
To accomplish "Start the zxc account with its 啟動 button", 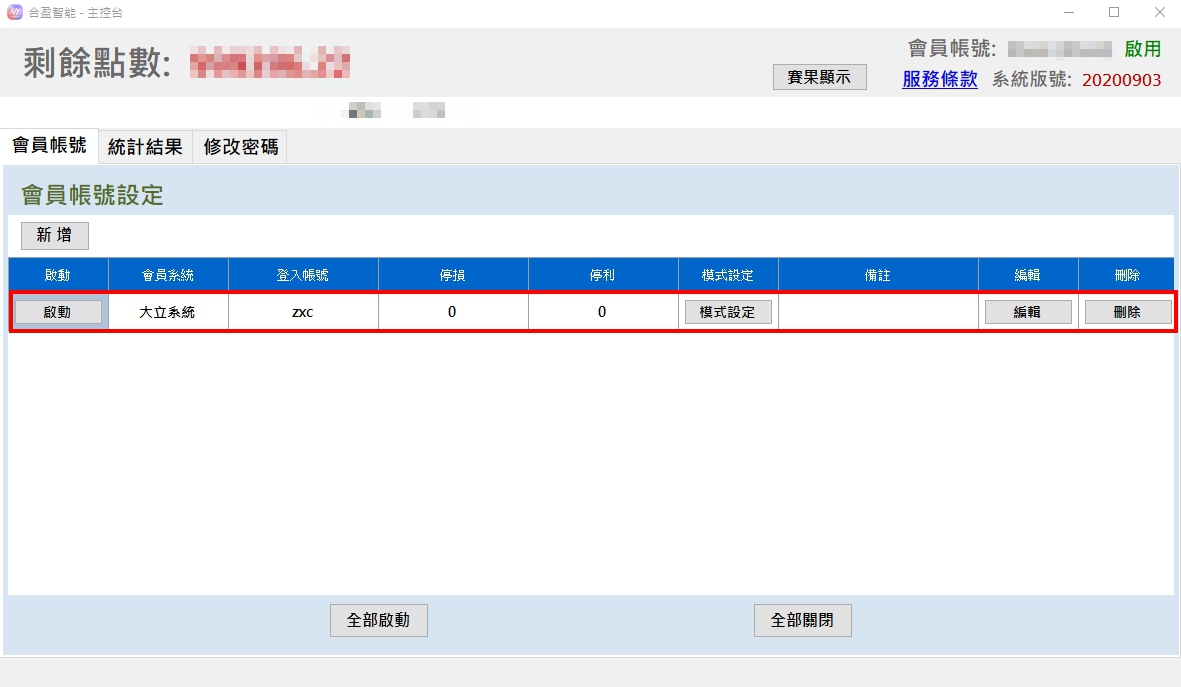I will 58,312.
